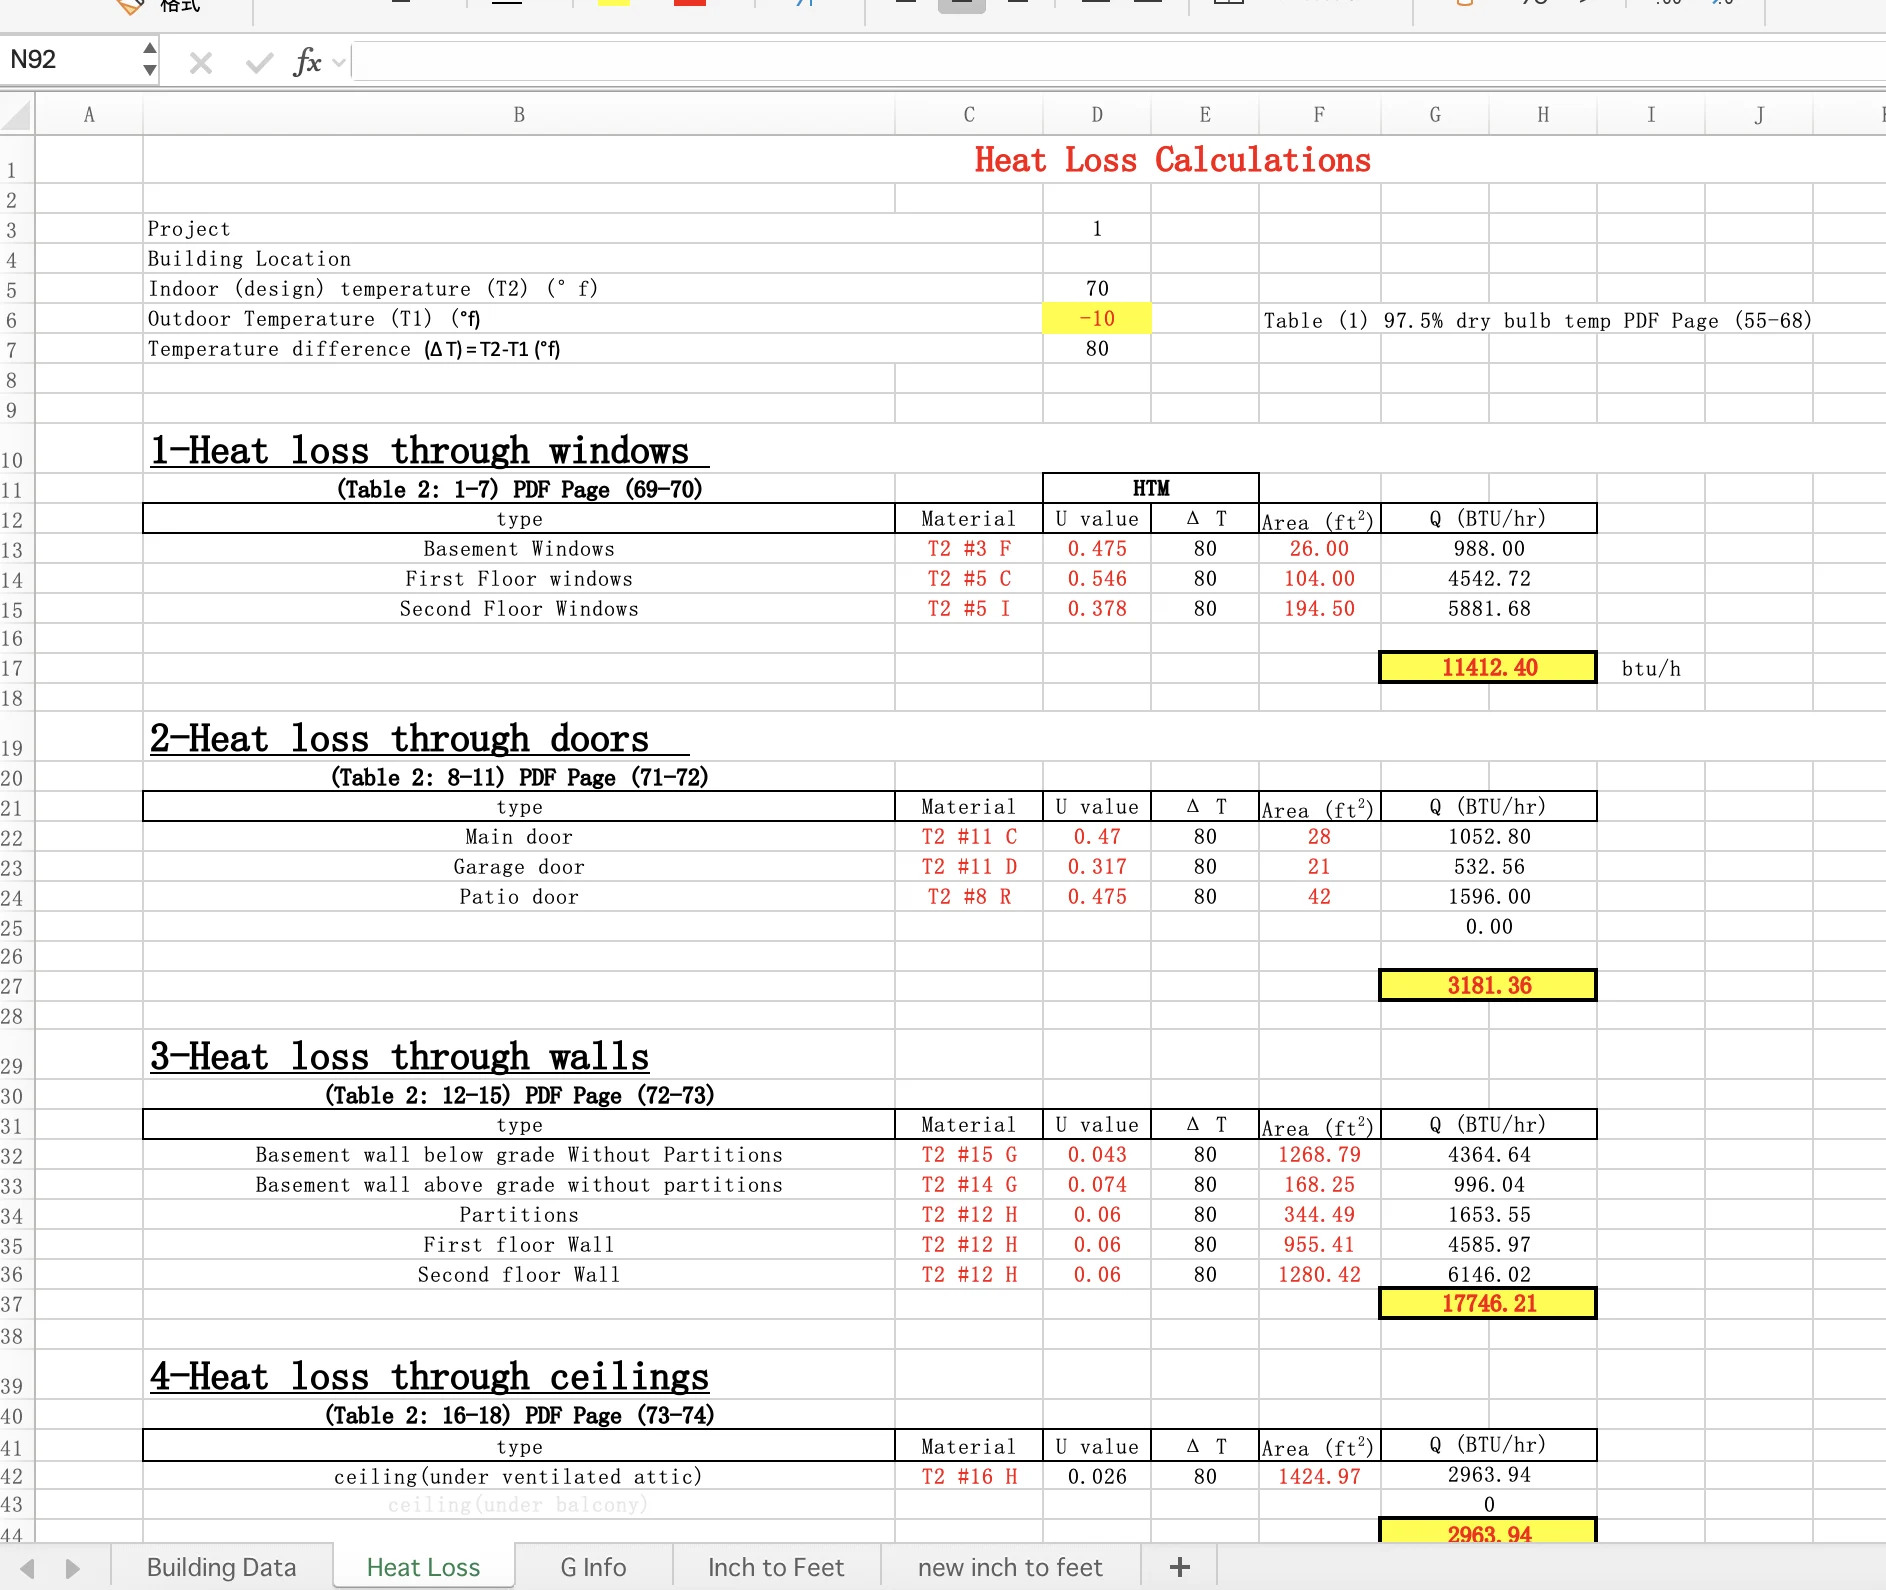Select the doors total 3181.36 cell
The image size is (1886, 1590).
click(1488, 986)
